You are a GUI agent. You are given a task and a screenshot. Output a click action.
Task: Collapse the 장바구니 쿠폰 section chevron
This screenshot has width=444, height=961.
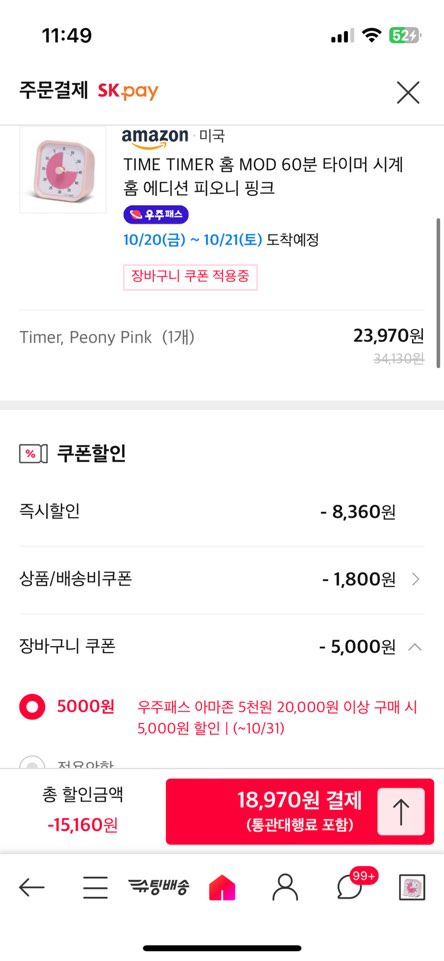click(415, 646)
